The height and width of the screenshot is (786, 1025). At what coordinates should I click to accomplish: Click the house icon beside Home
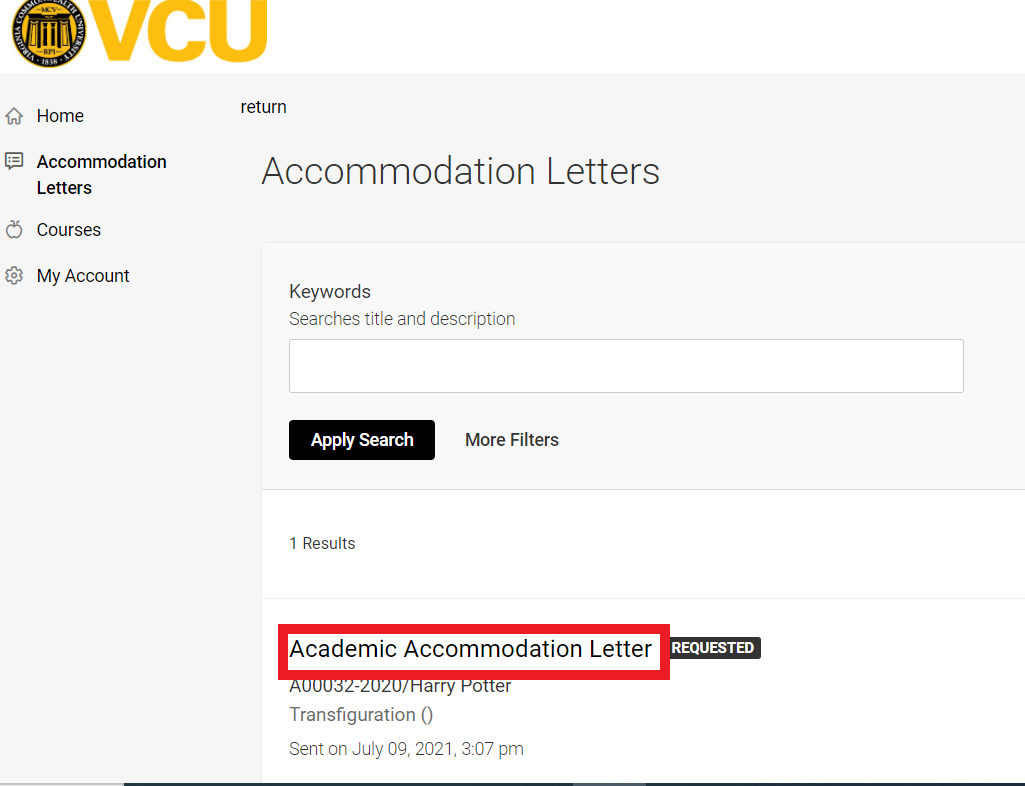coord(14,116)
